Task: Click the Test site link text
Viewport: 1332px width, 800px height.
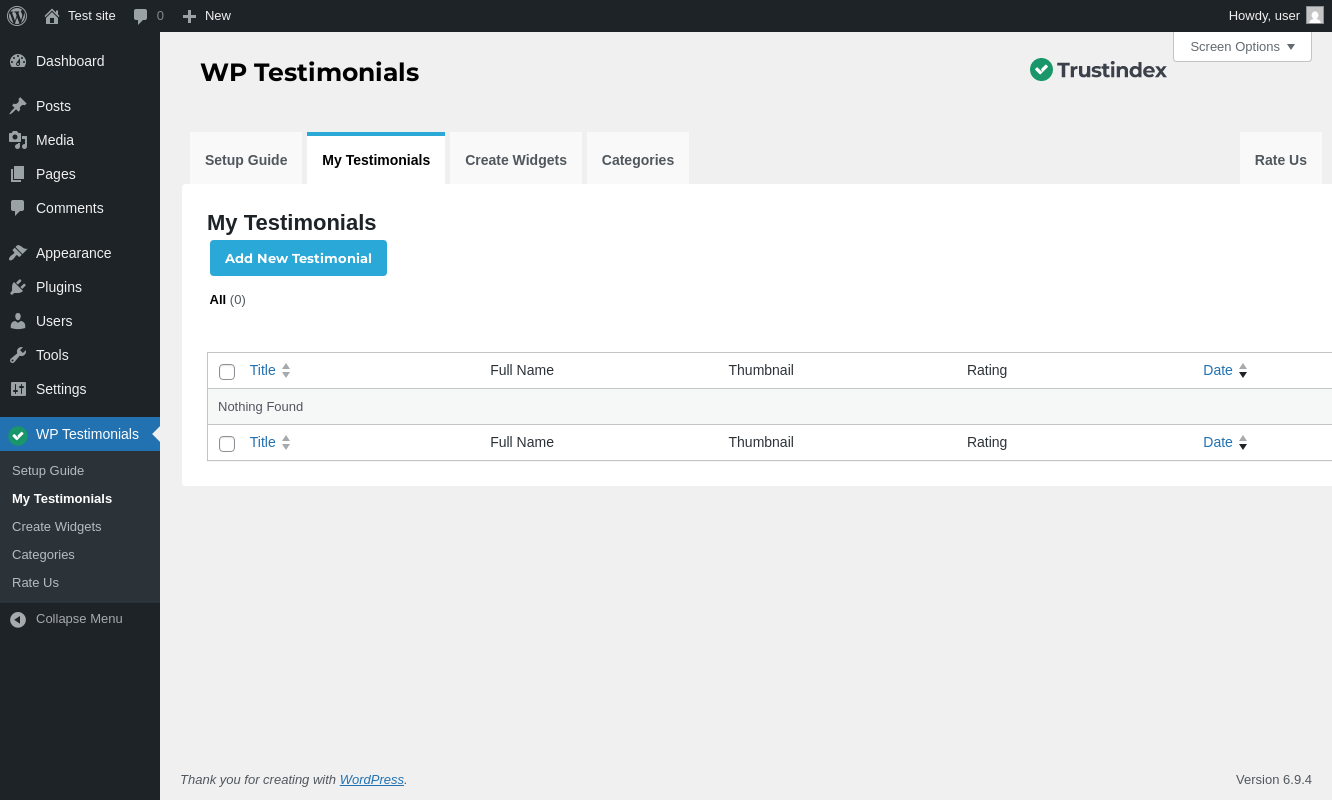Action: [92, 16]
